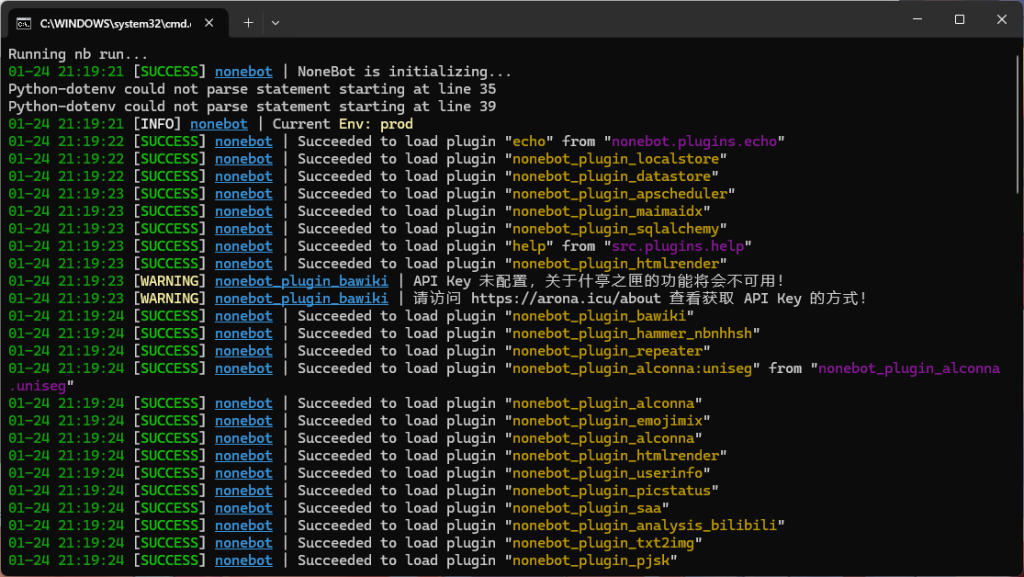Click "nonebot_plugin_txt2img" plugin name
This screenshot has height=577, width=1024.
tap(603, 543)
